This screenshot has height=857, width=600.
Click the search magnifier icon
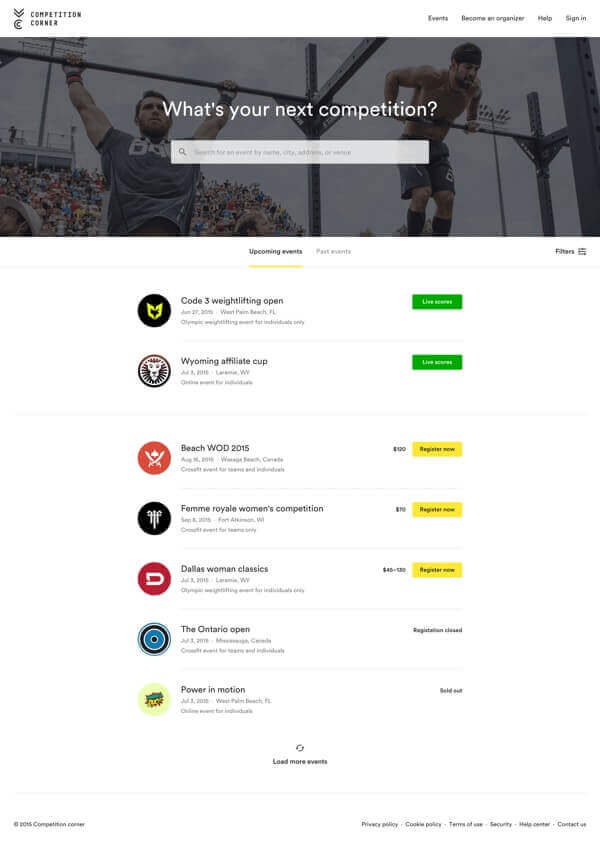[x=183, y=152]
